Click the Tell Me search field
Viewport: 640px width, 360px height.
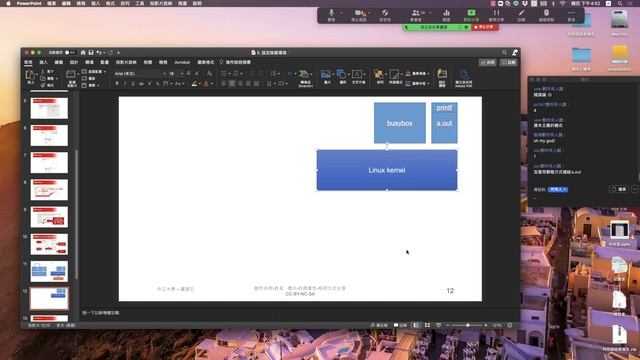(236, 62)
